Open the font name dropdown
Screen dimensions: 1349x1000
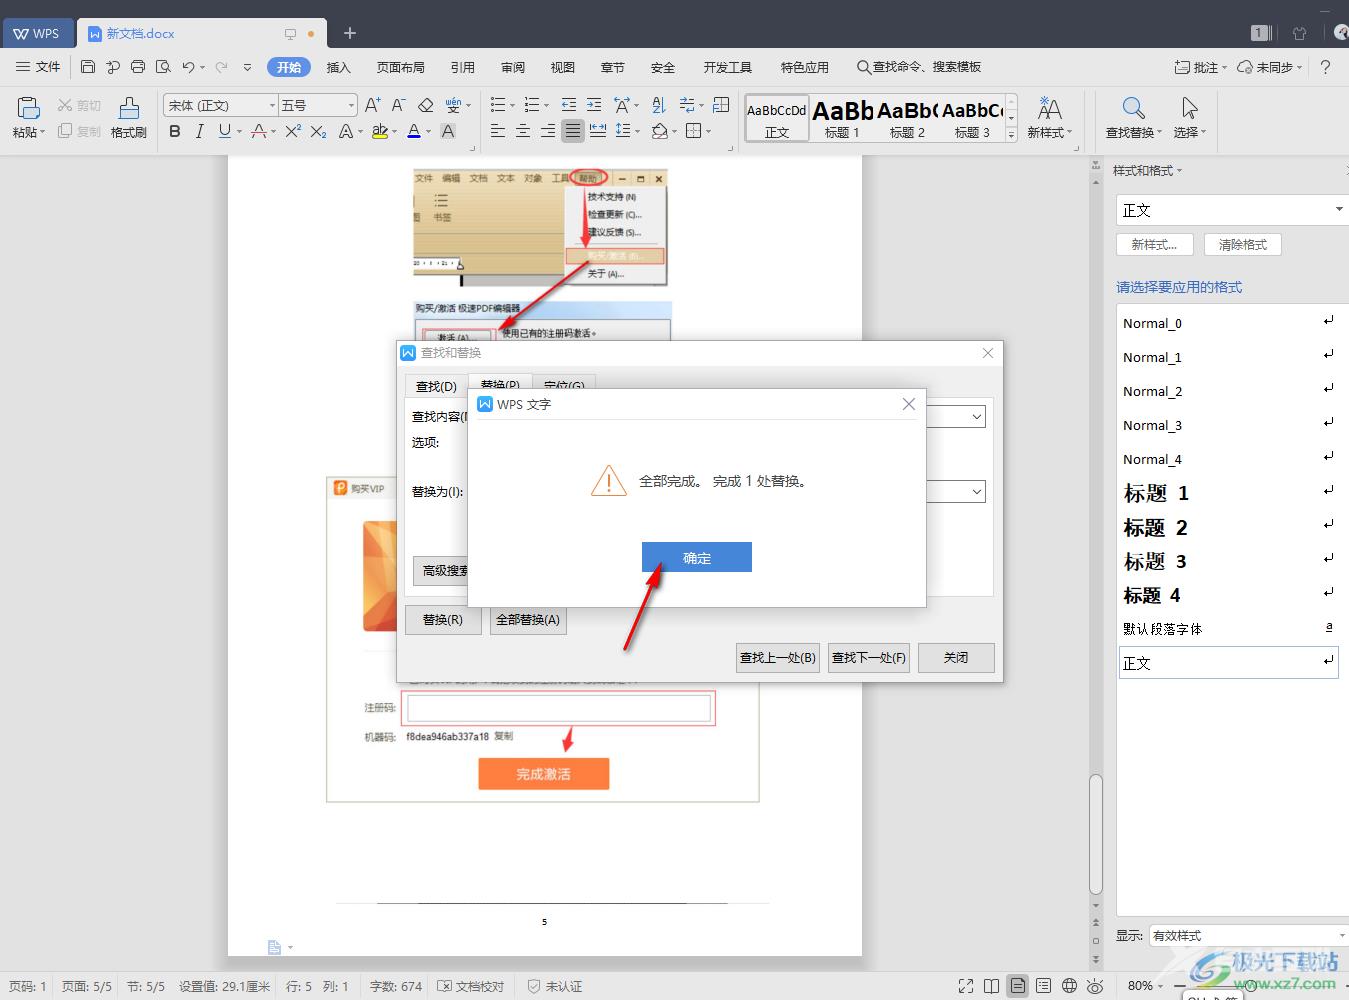(272, 105)
